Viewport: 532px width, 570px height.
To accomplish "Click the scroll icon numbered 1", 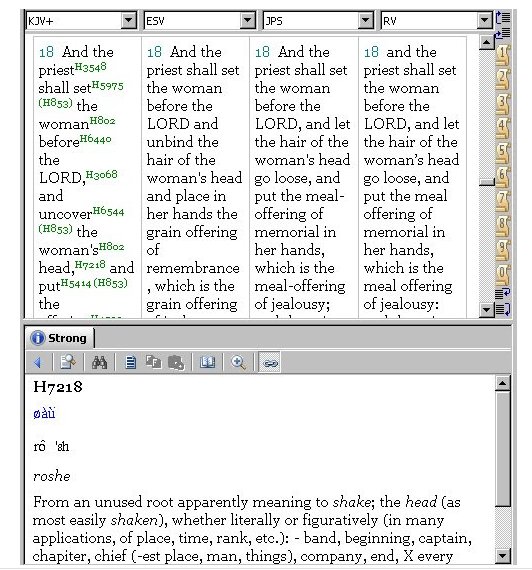I will pos(503,55).
